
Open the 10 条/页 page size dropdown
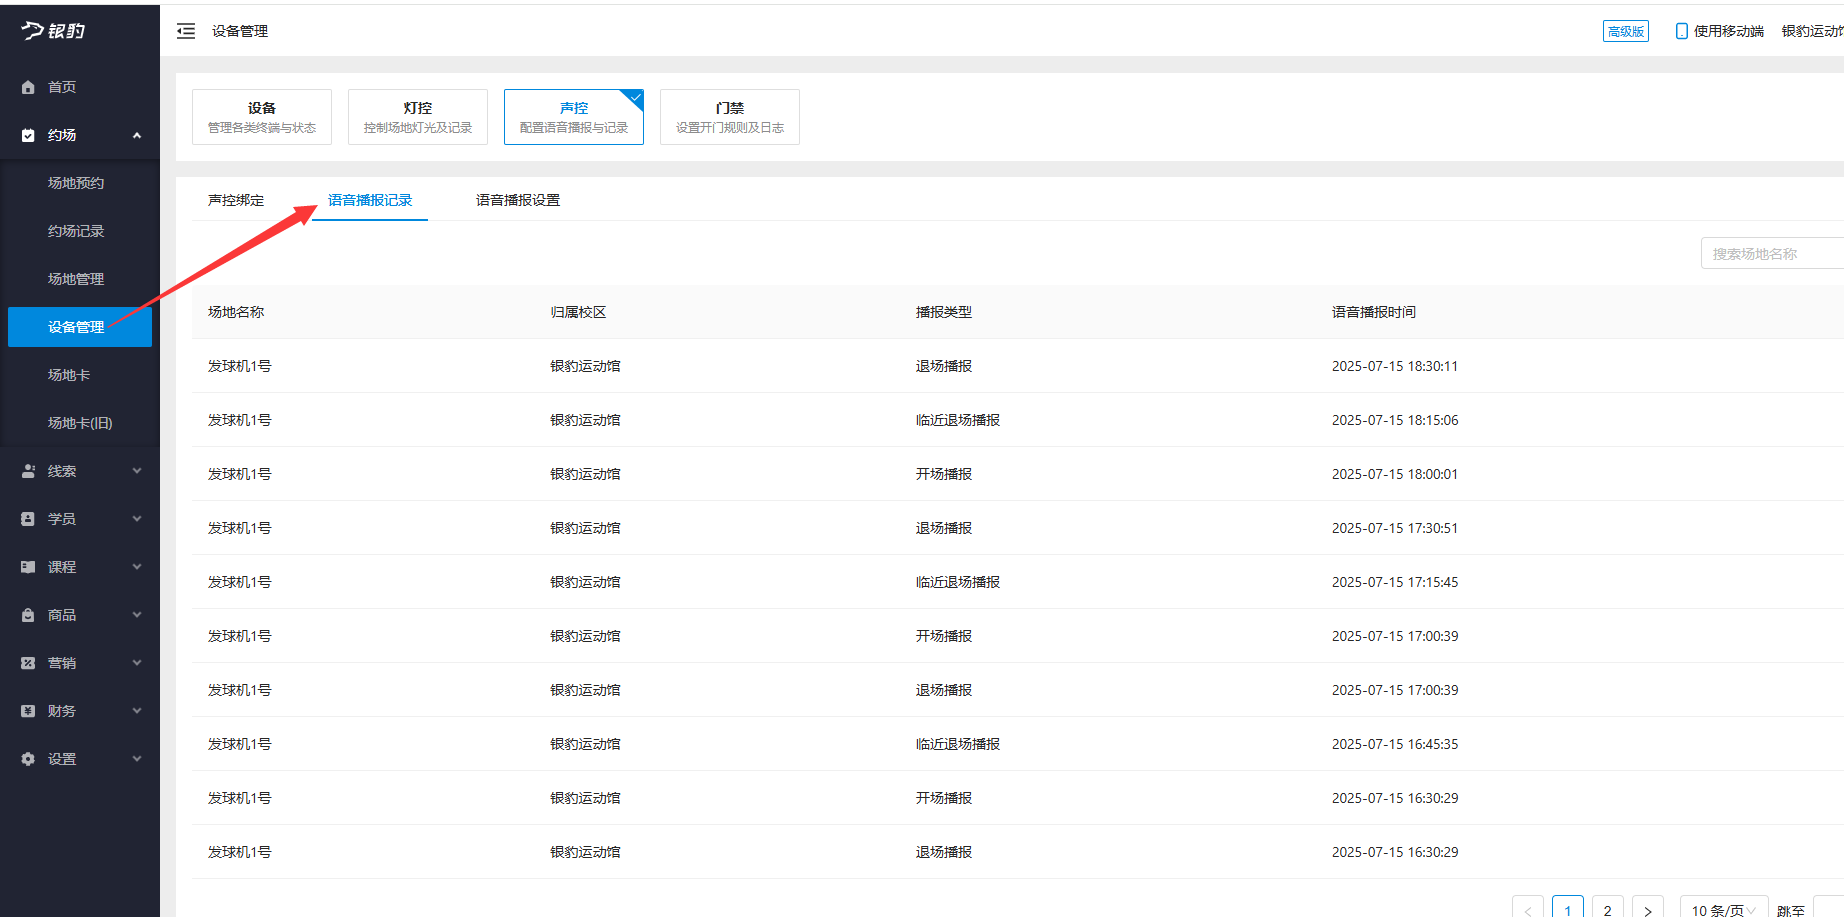tap(1723, 909)
